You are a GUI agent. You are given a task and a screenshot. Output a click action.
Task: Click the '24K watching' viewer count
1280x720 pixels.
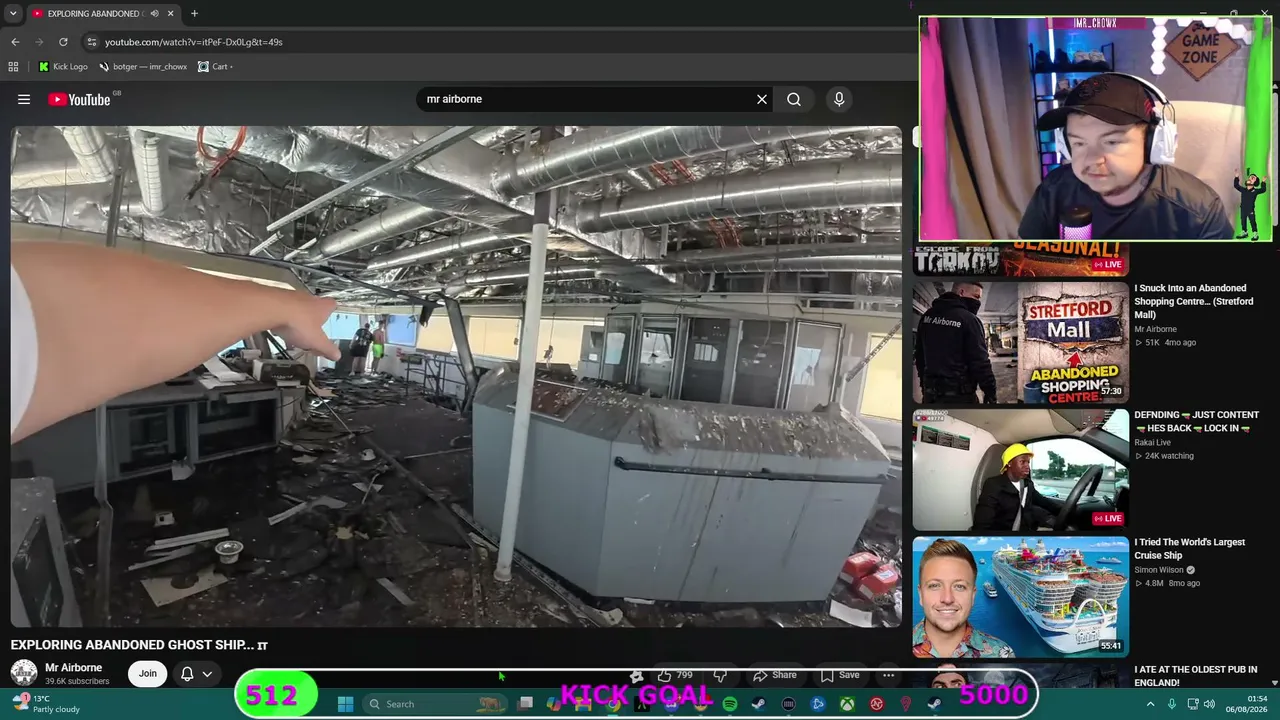[1164, 456]
